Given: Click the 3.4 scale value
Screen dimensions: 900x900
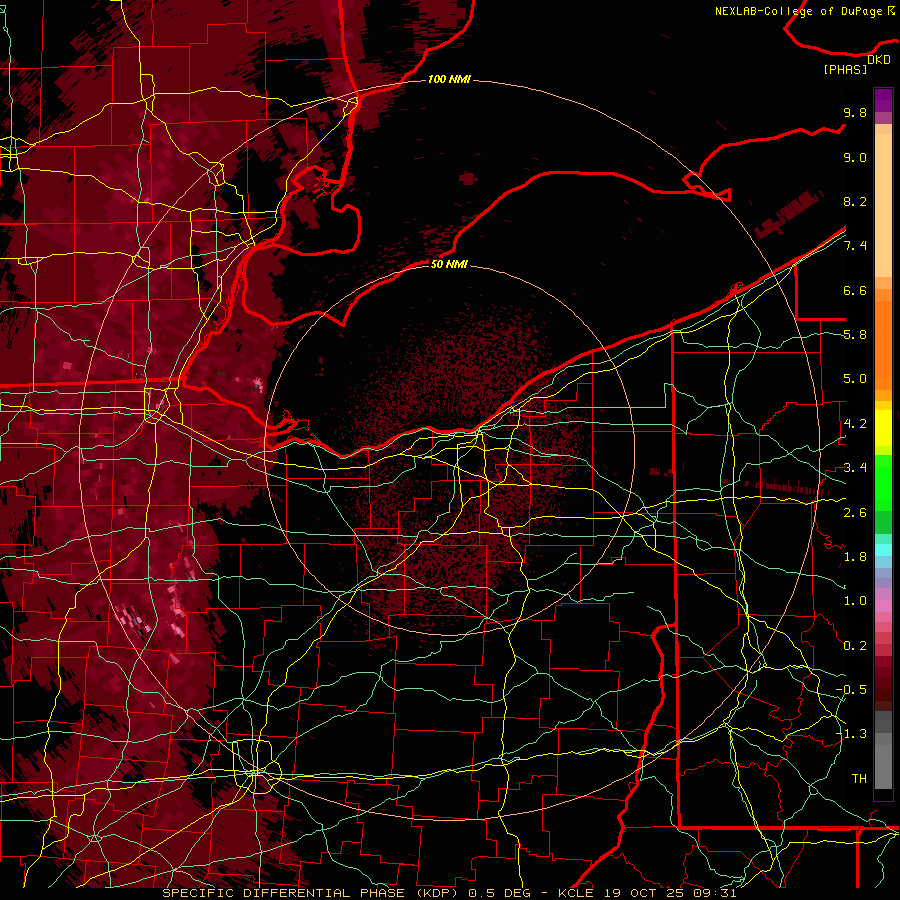Looking at the screenshot, I should (x=855, y=468).
